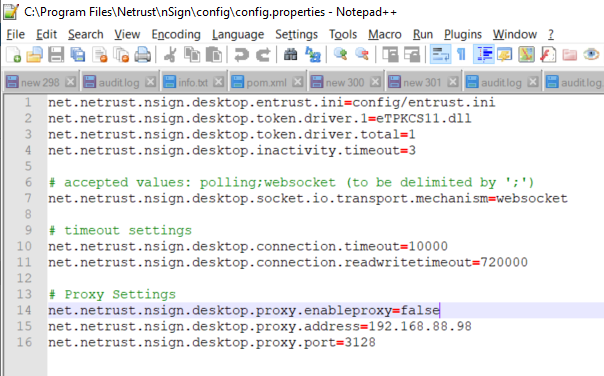Click the inactivity.timeout=3 line
This screenshot has height=376, width=604.
[232, 150]
